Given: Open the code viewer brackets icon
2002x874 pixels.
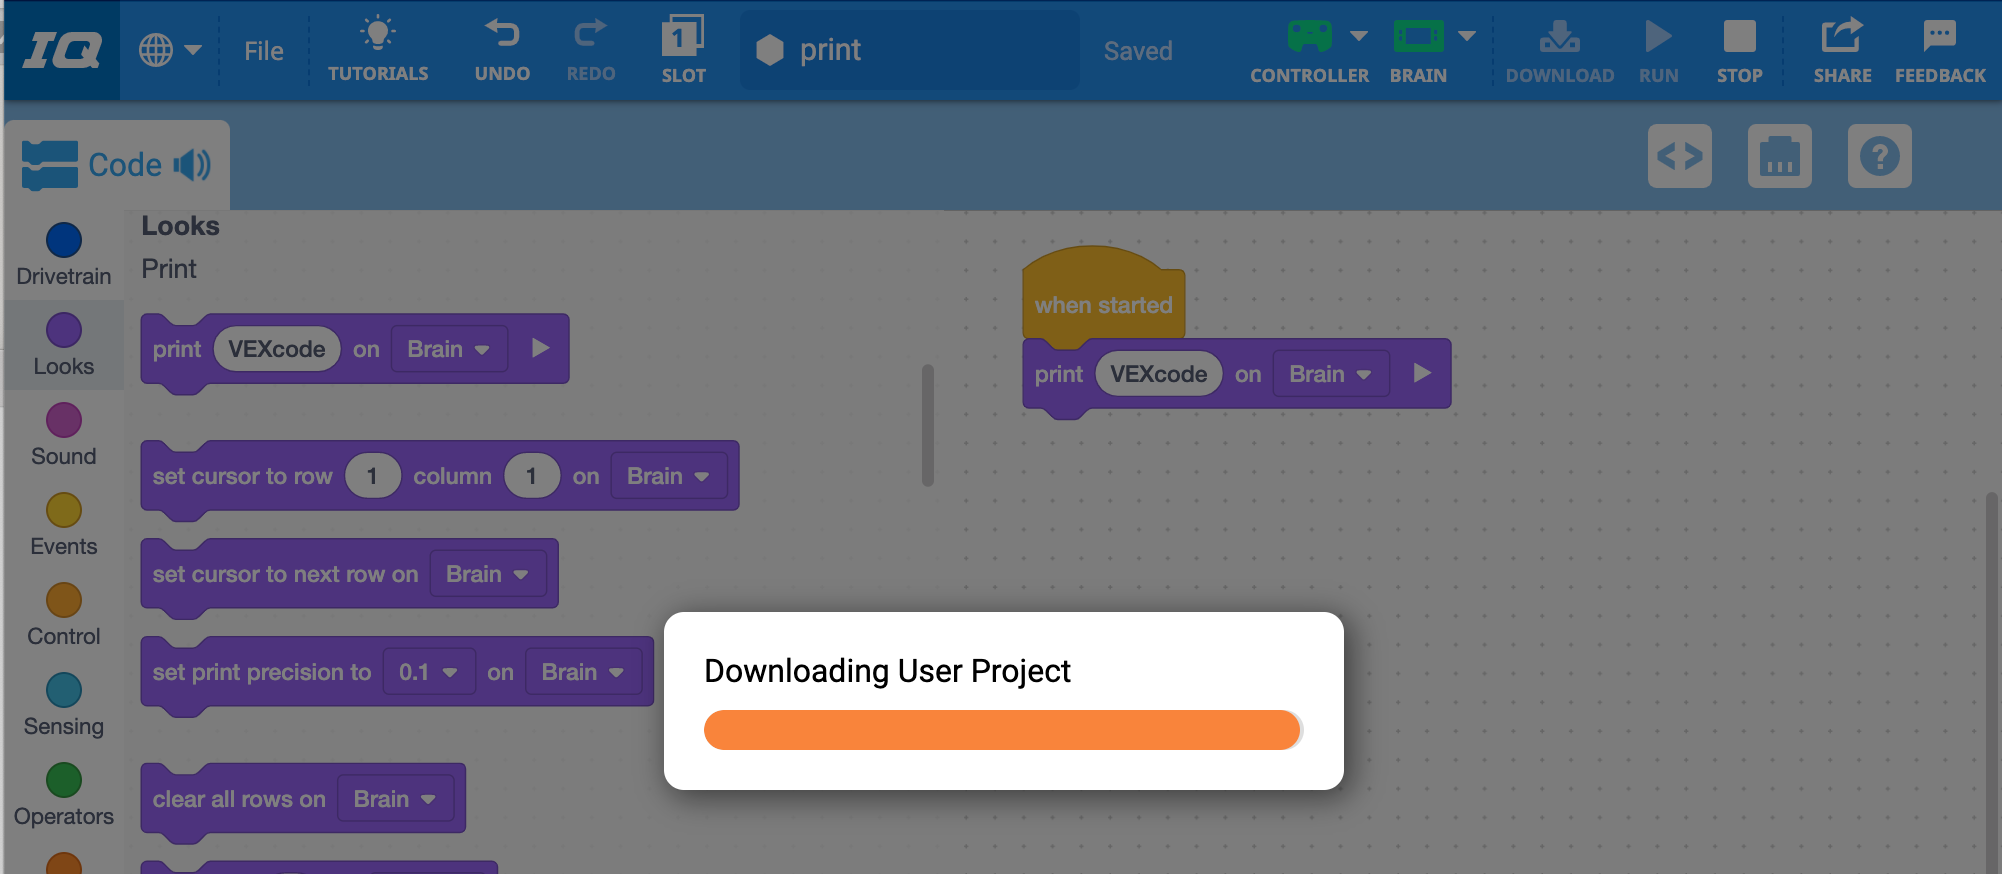Looking at the screenshot, I should tap(1679, 156).
